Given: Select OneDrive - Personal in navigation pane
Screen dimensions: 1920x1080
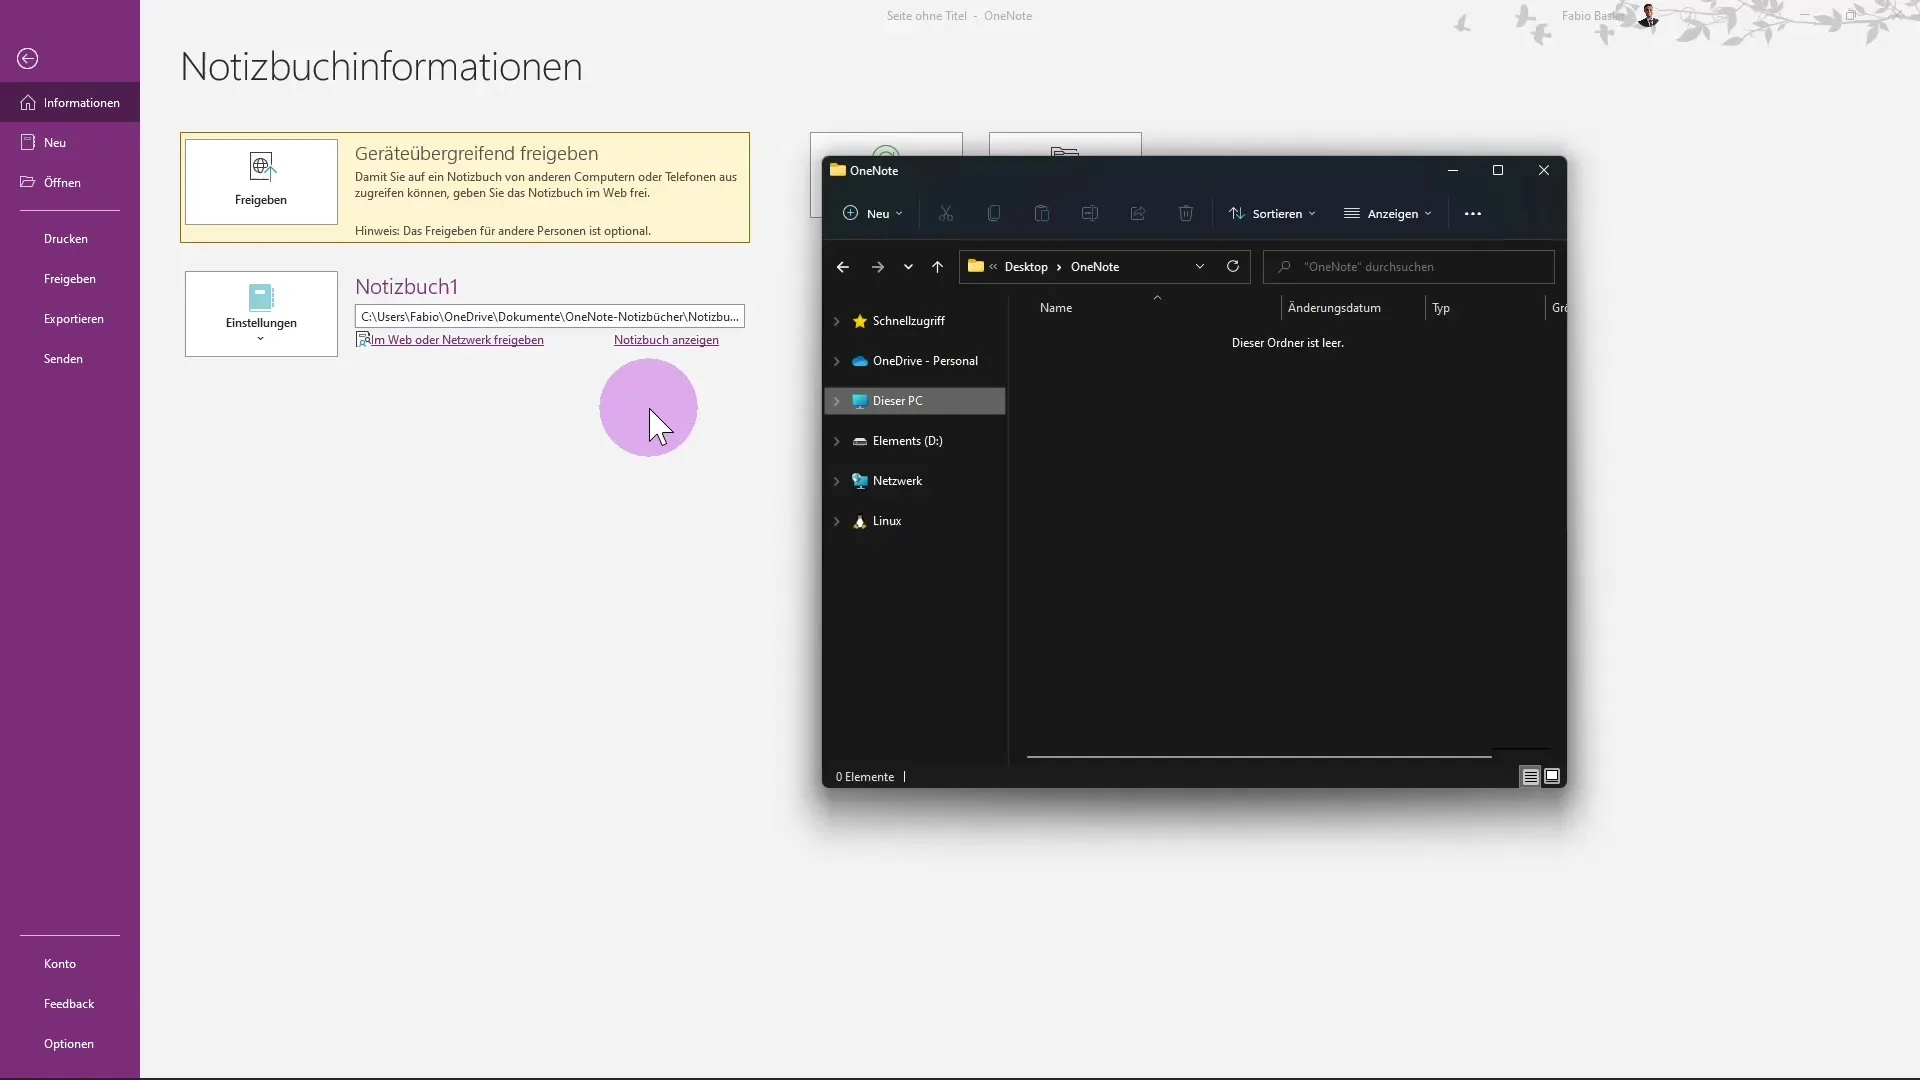Looking at the screenshot, I should pos(925,361).
